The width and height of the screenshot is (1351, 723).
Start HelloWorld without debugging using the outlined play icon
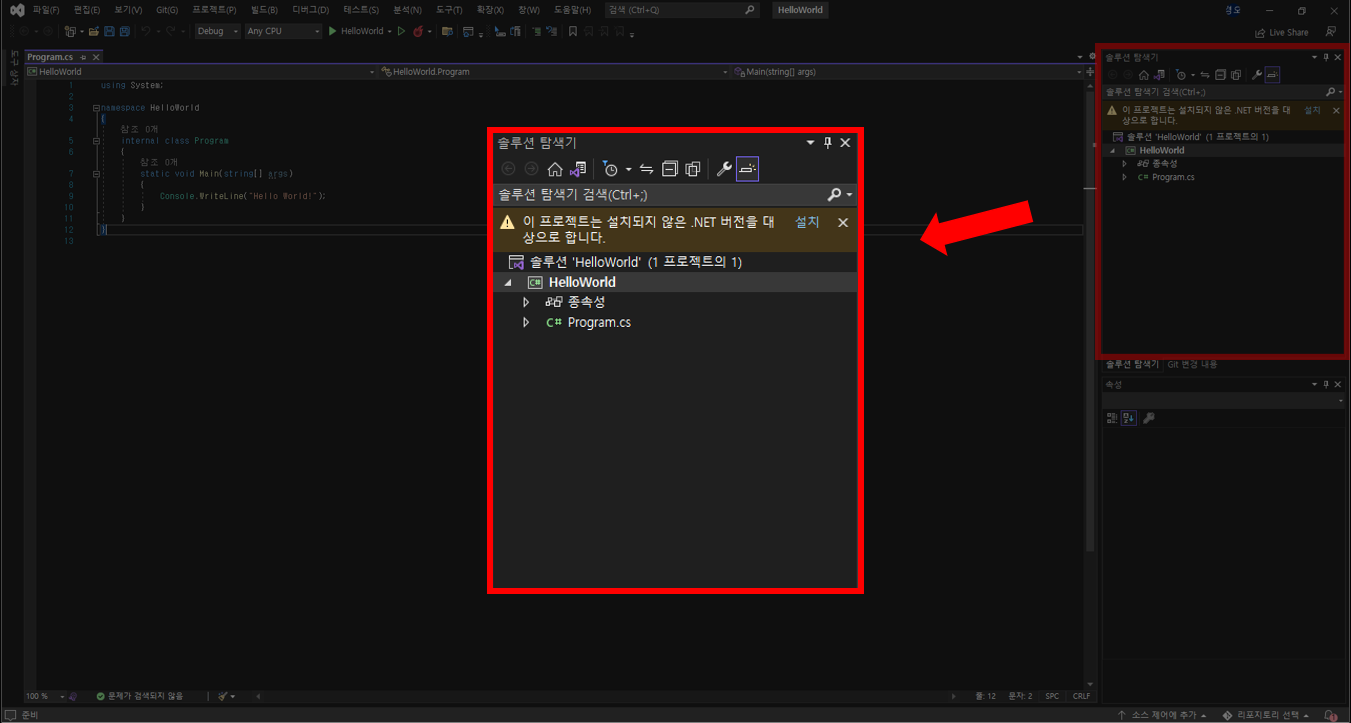pyautogui.click(x=402, y=31)
